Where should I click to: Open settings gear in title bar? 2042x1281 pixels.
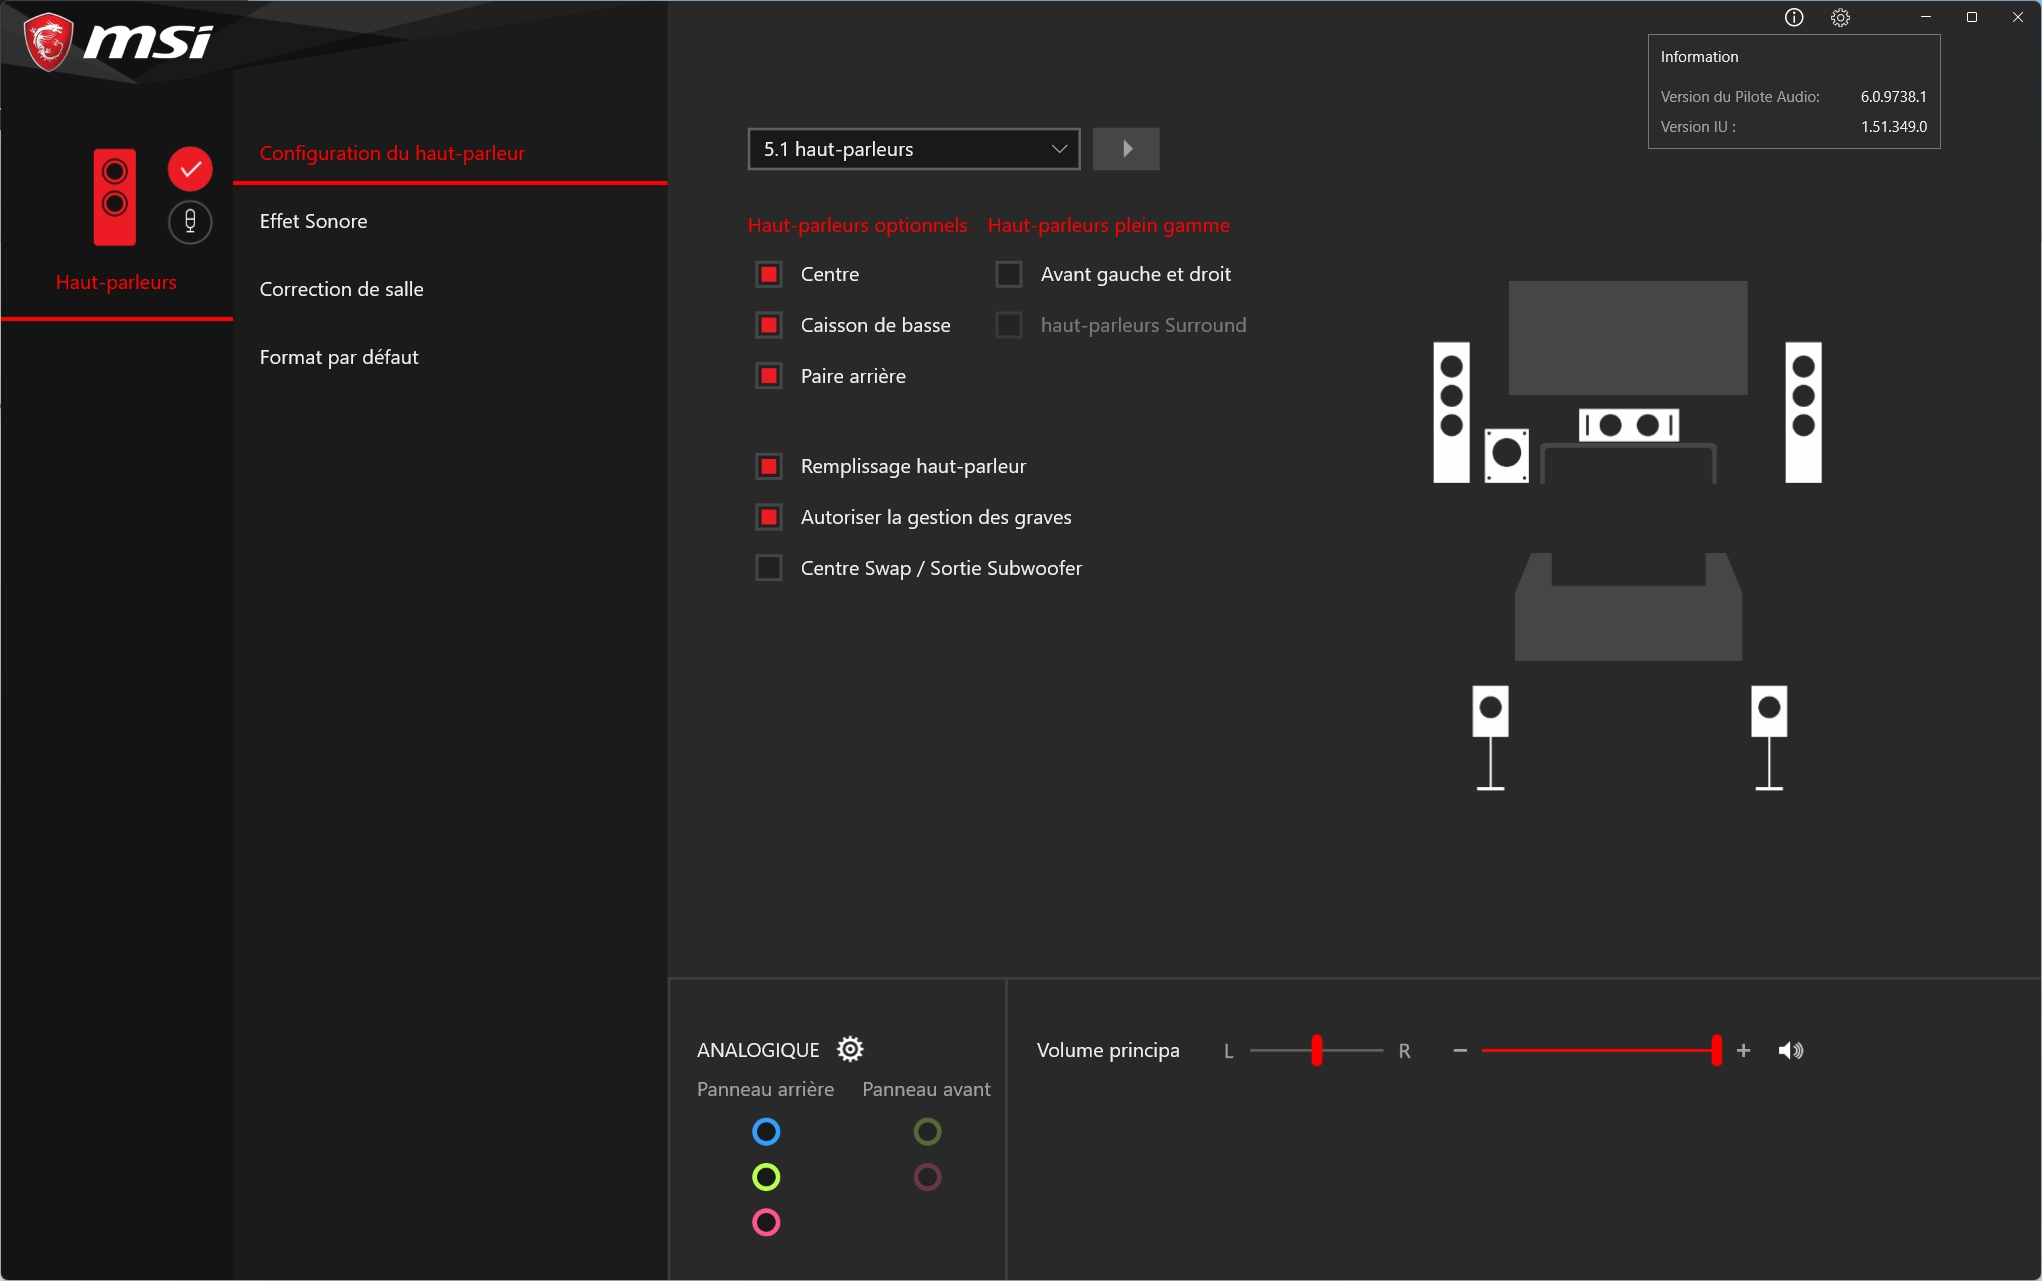pos(1840,17)
